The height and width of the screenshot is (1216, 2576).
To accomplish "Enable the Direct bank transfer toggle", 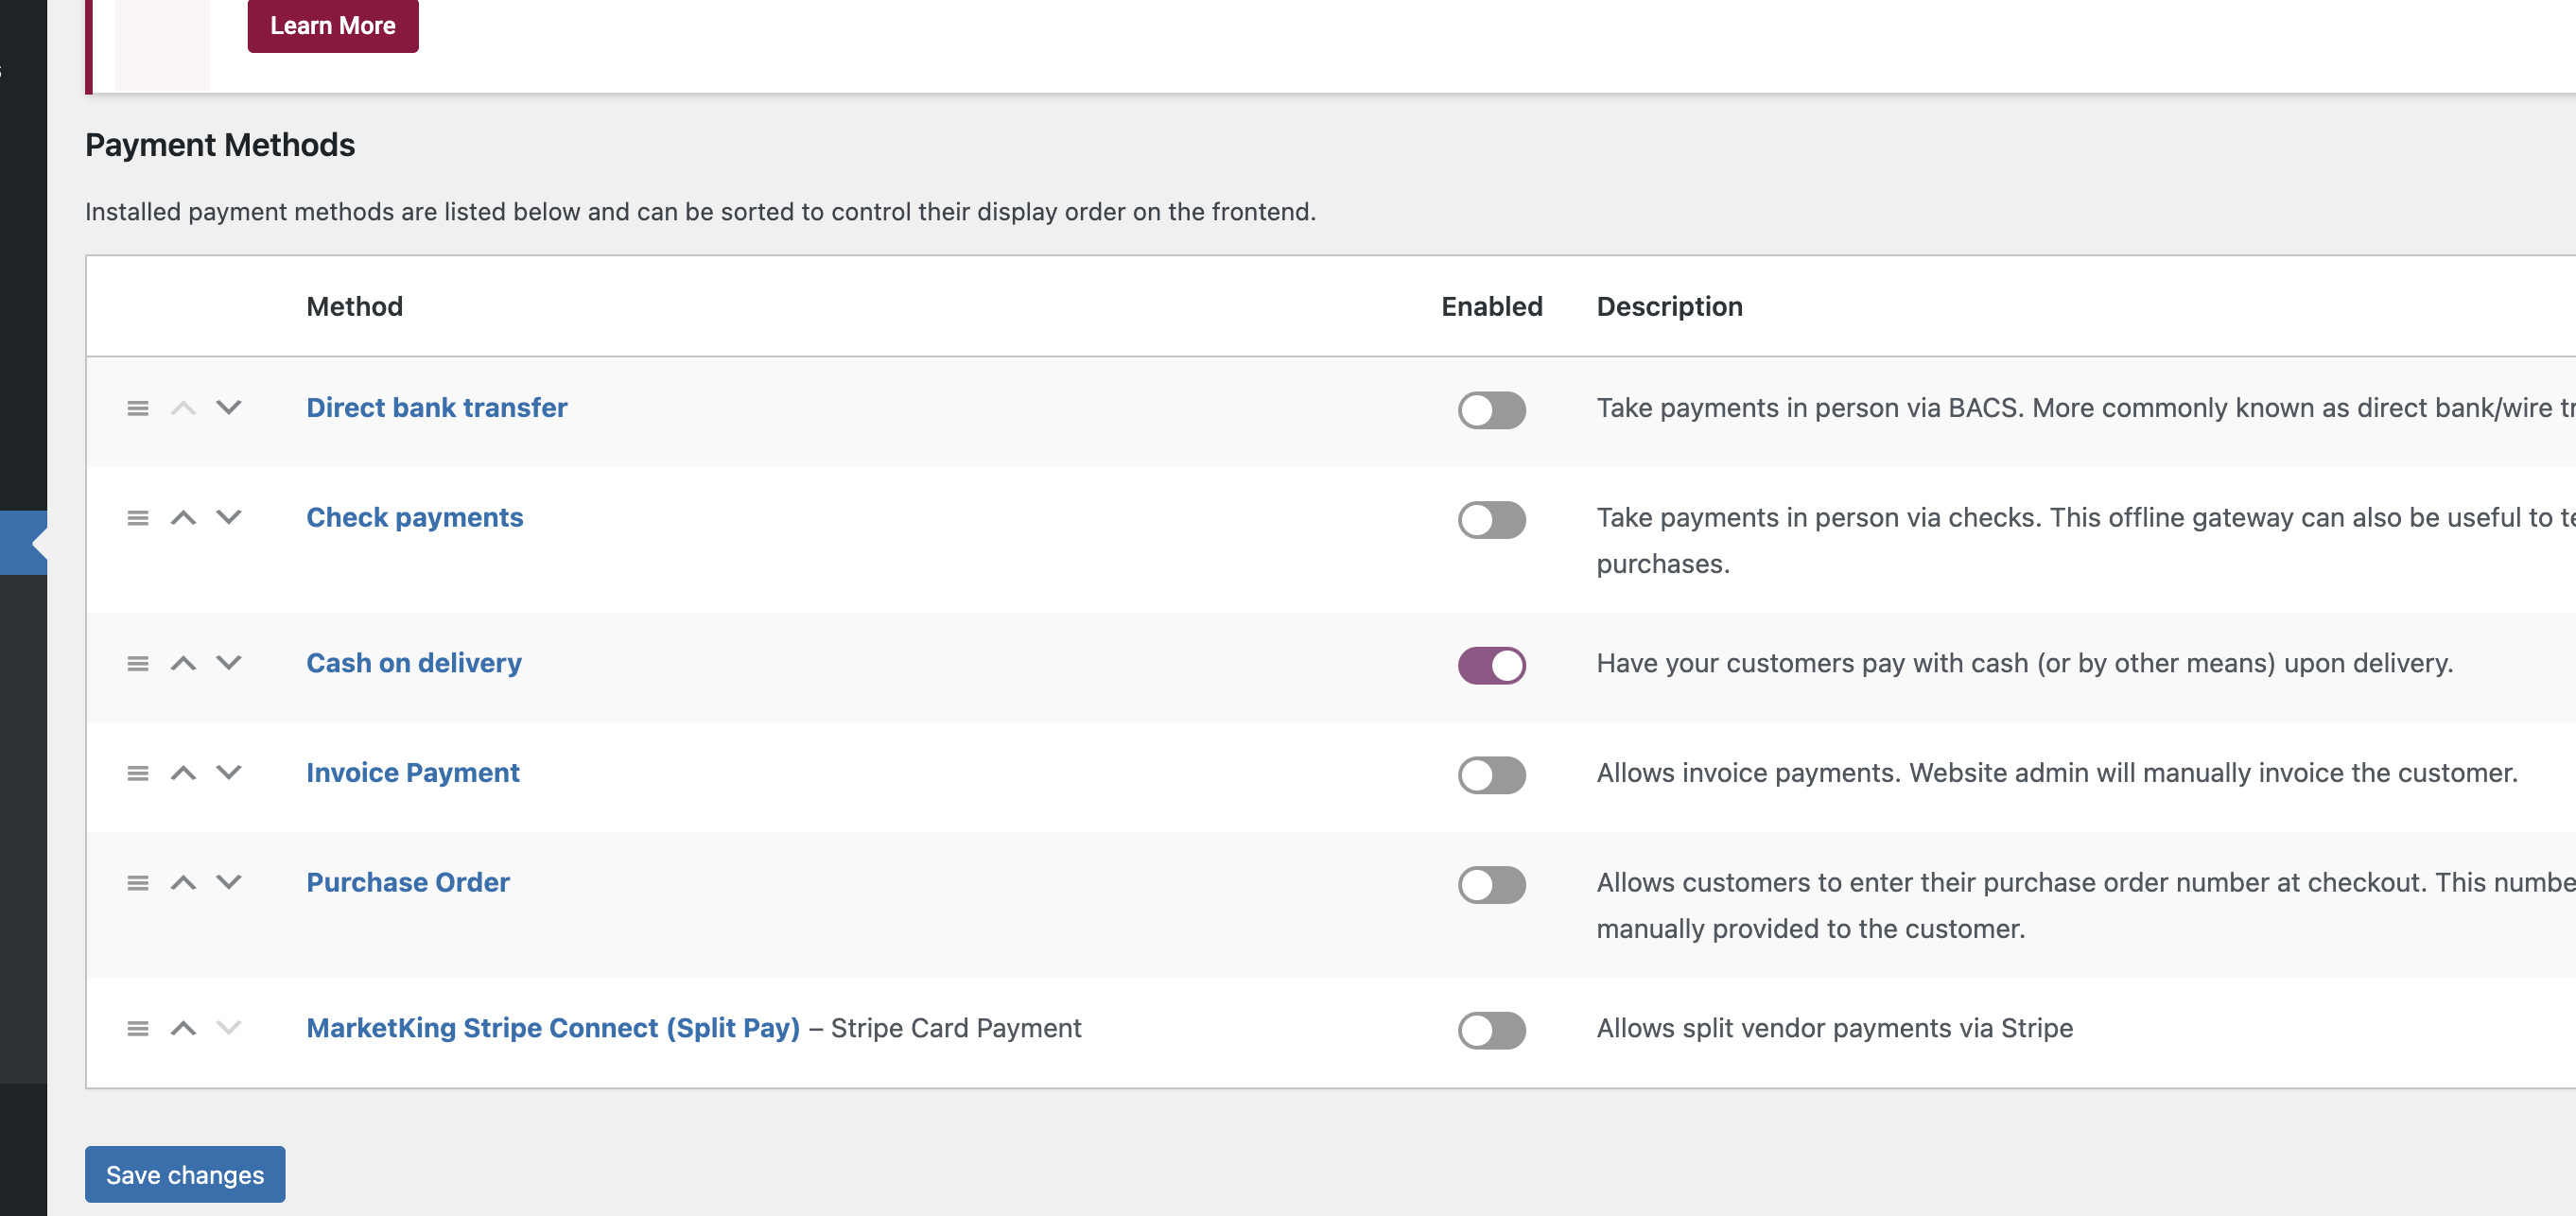I will coord(1491,410).
